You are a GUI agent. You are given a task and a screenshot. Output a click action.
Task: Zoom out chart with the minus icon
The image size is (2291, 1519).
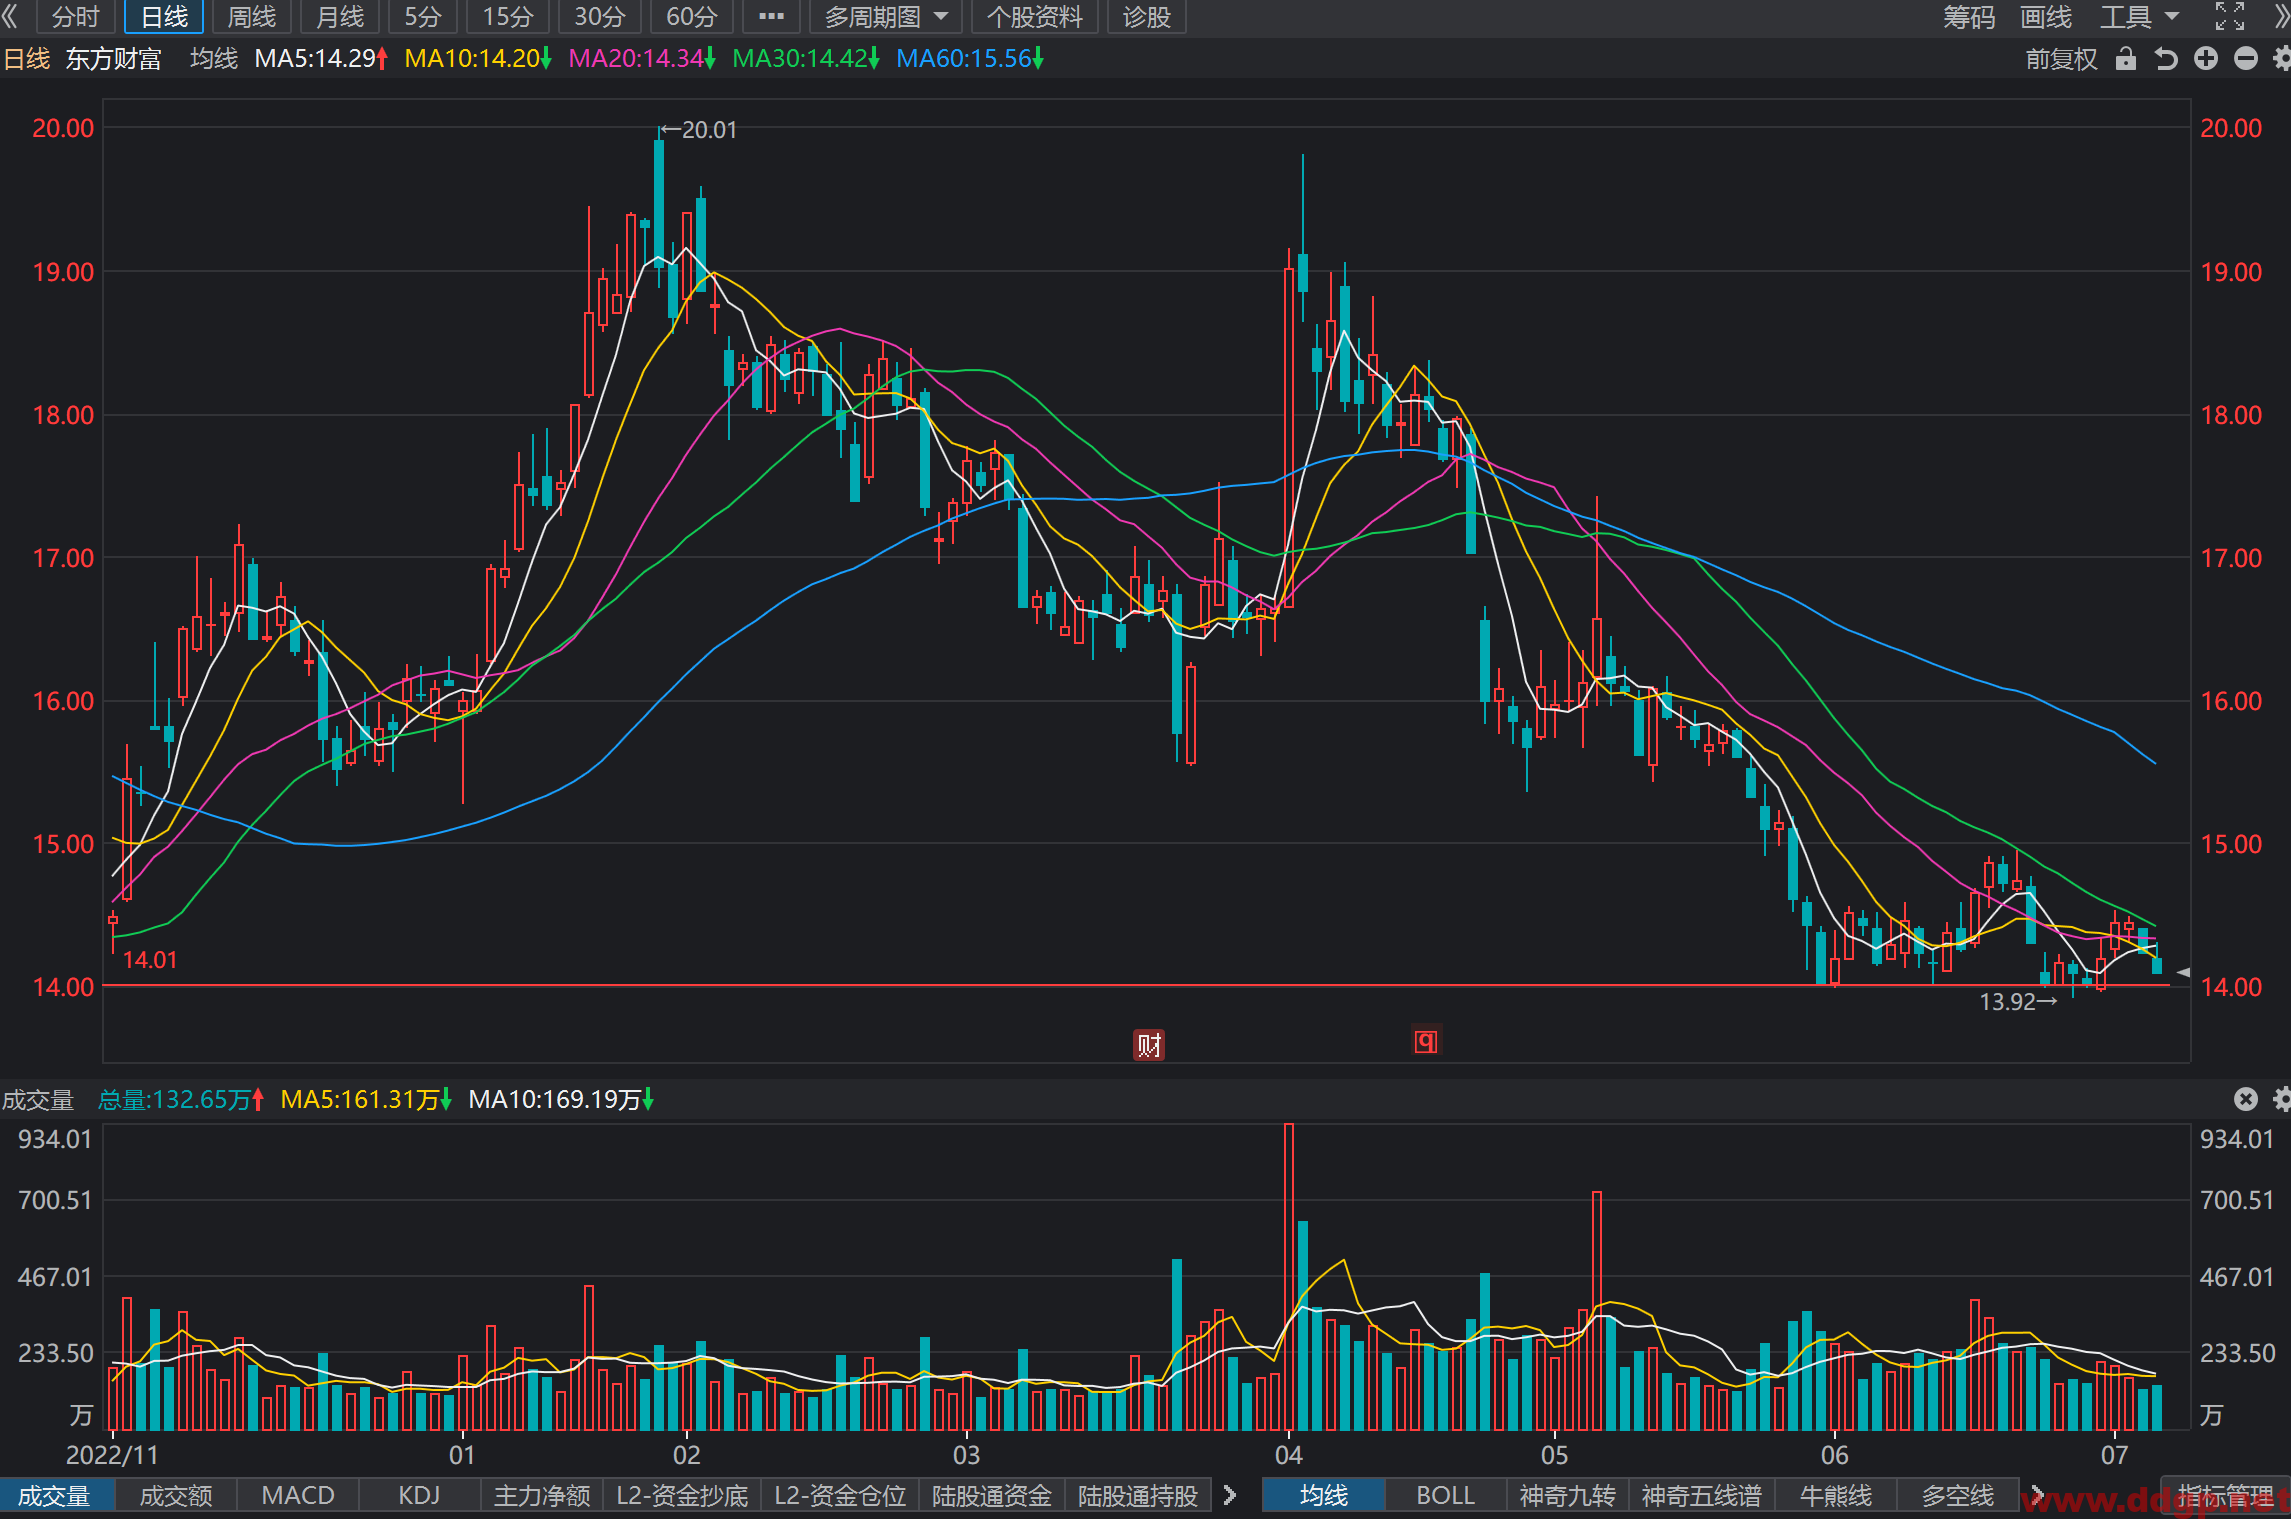(x=2245, y=59)
